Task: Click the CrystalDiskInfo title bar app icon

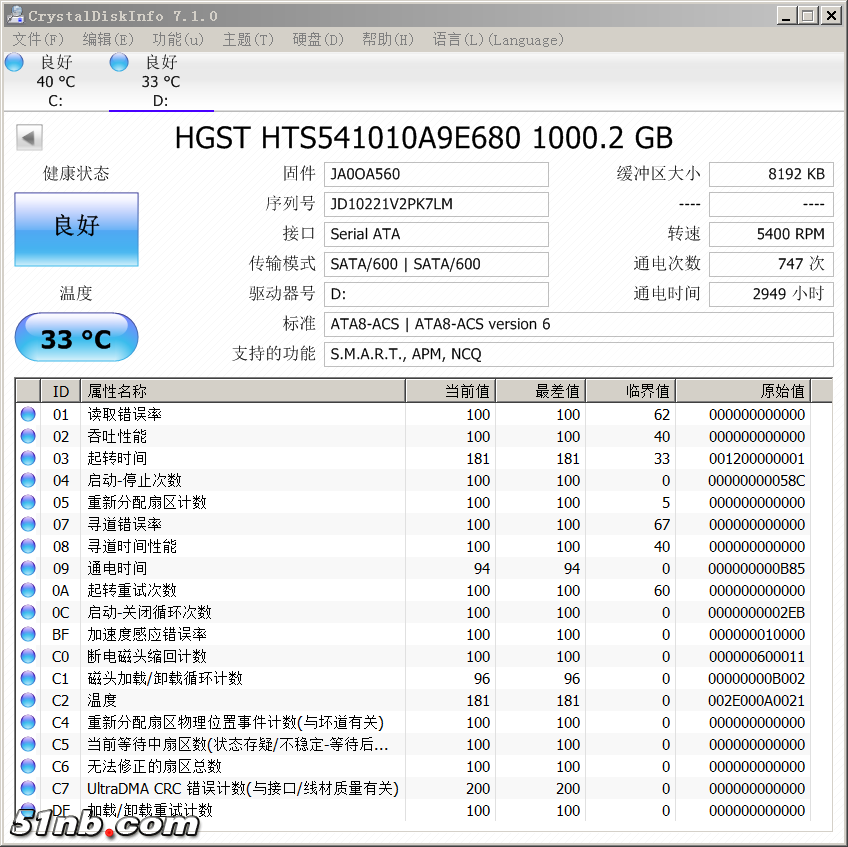Action: coord(14,15)
